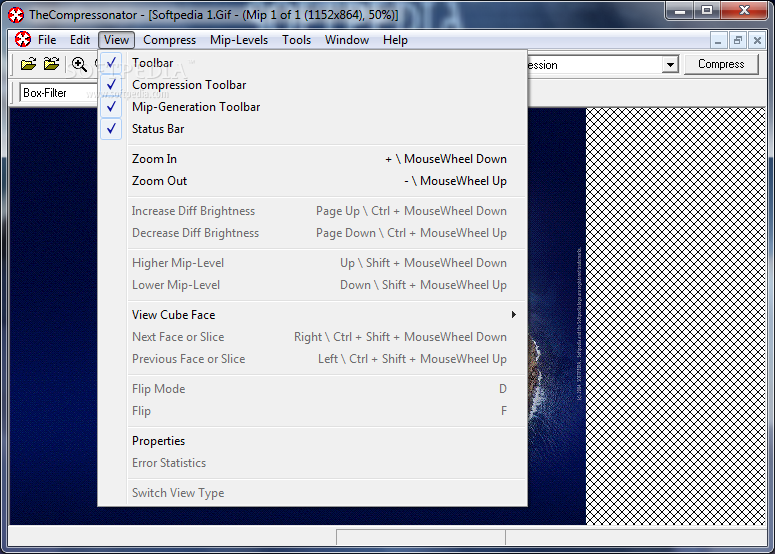This screenshot has height=554, width=775.
Task: Select Flip Mode entry
Action: tap(313, 389)
